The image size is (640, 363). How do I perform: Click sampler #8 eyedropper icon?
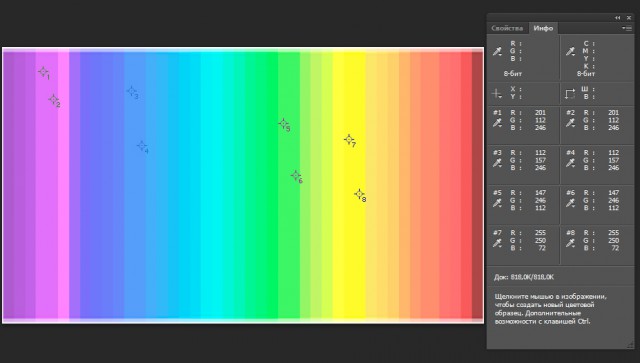pos(570,243)
